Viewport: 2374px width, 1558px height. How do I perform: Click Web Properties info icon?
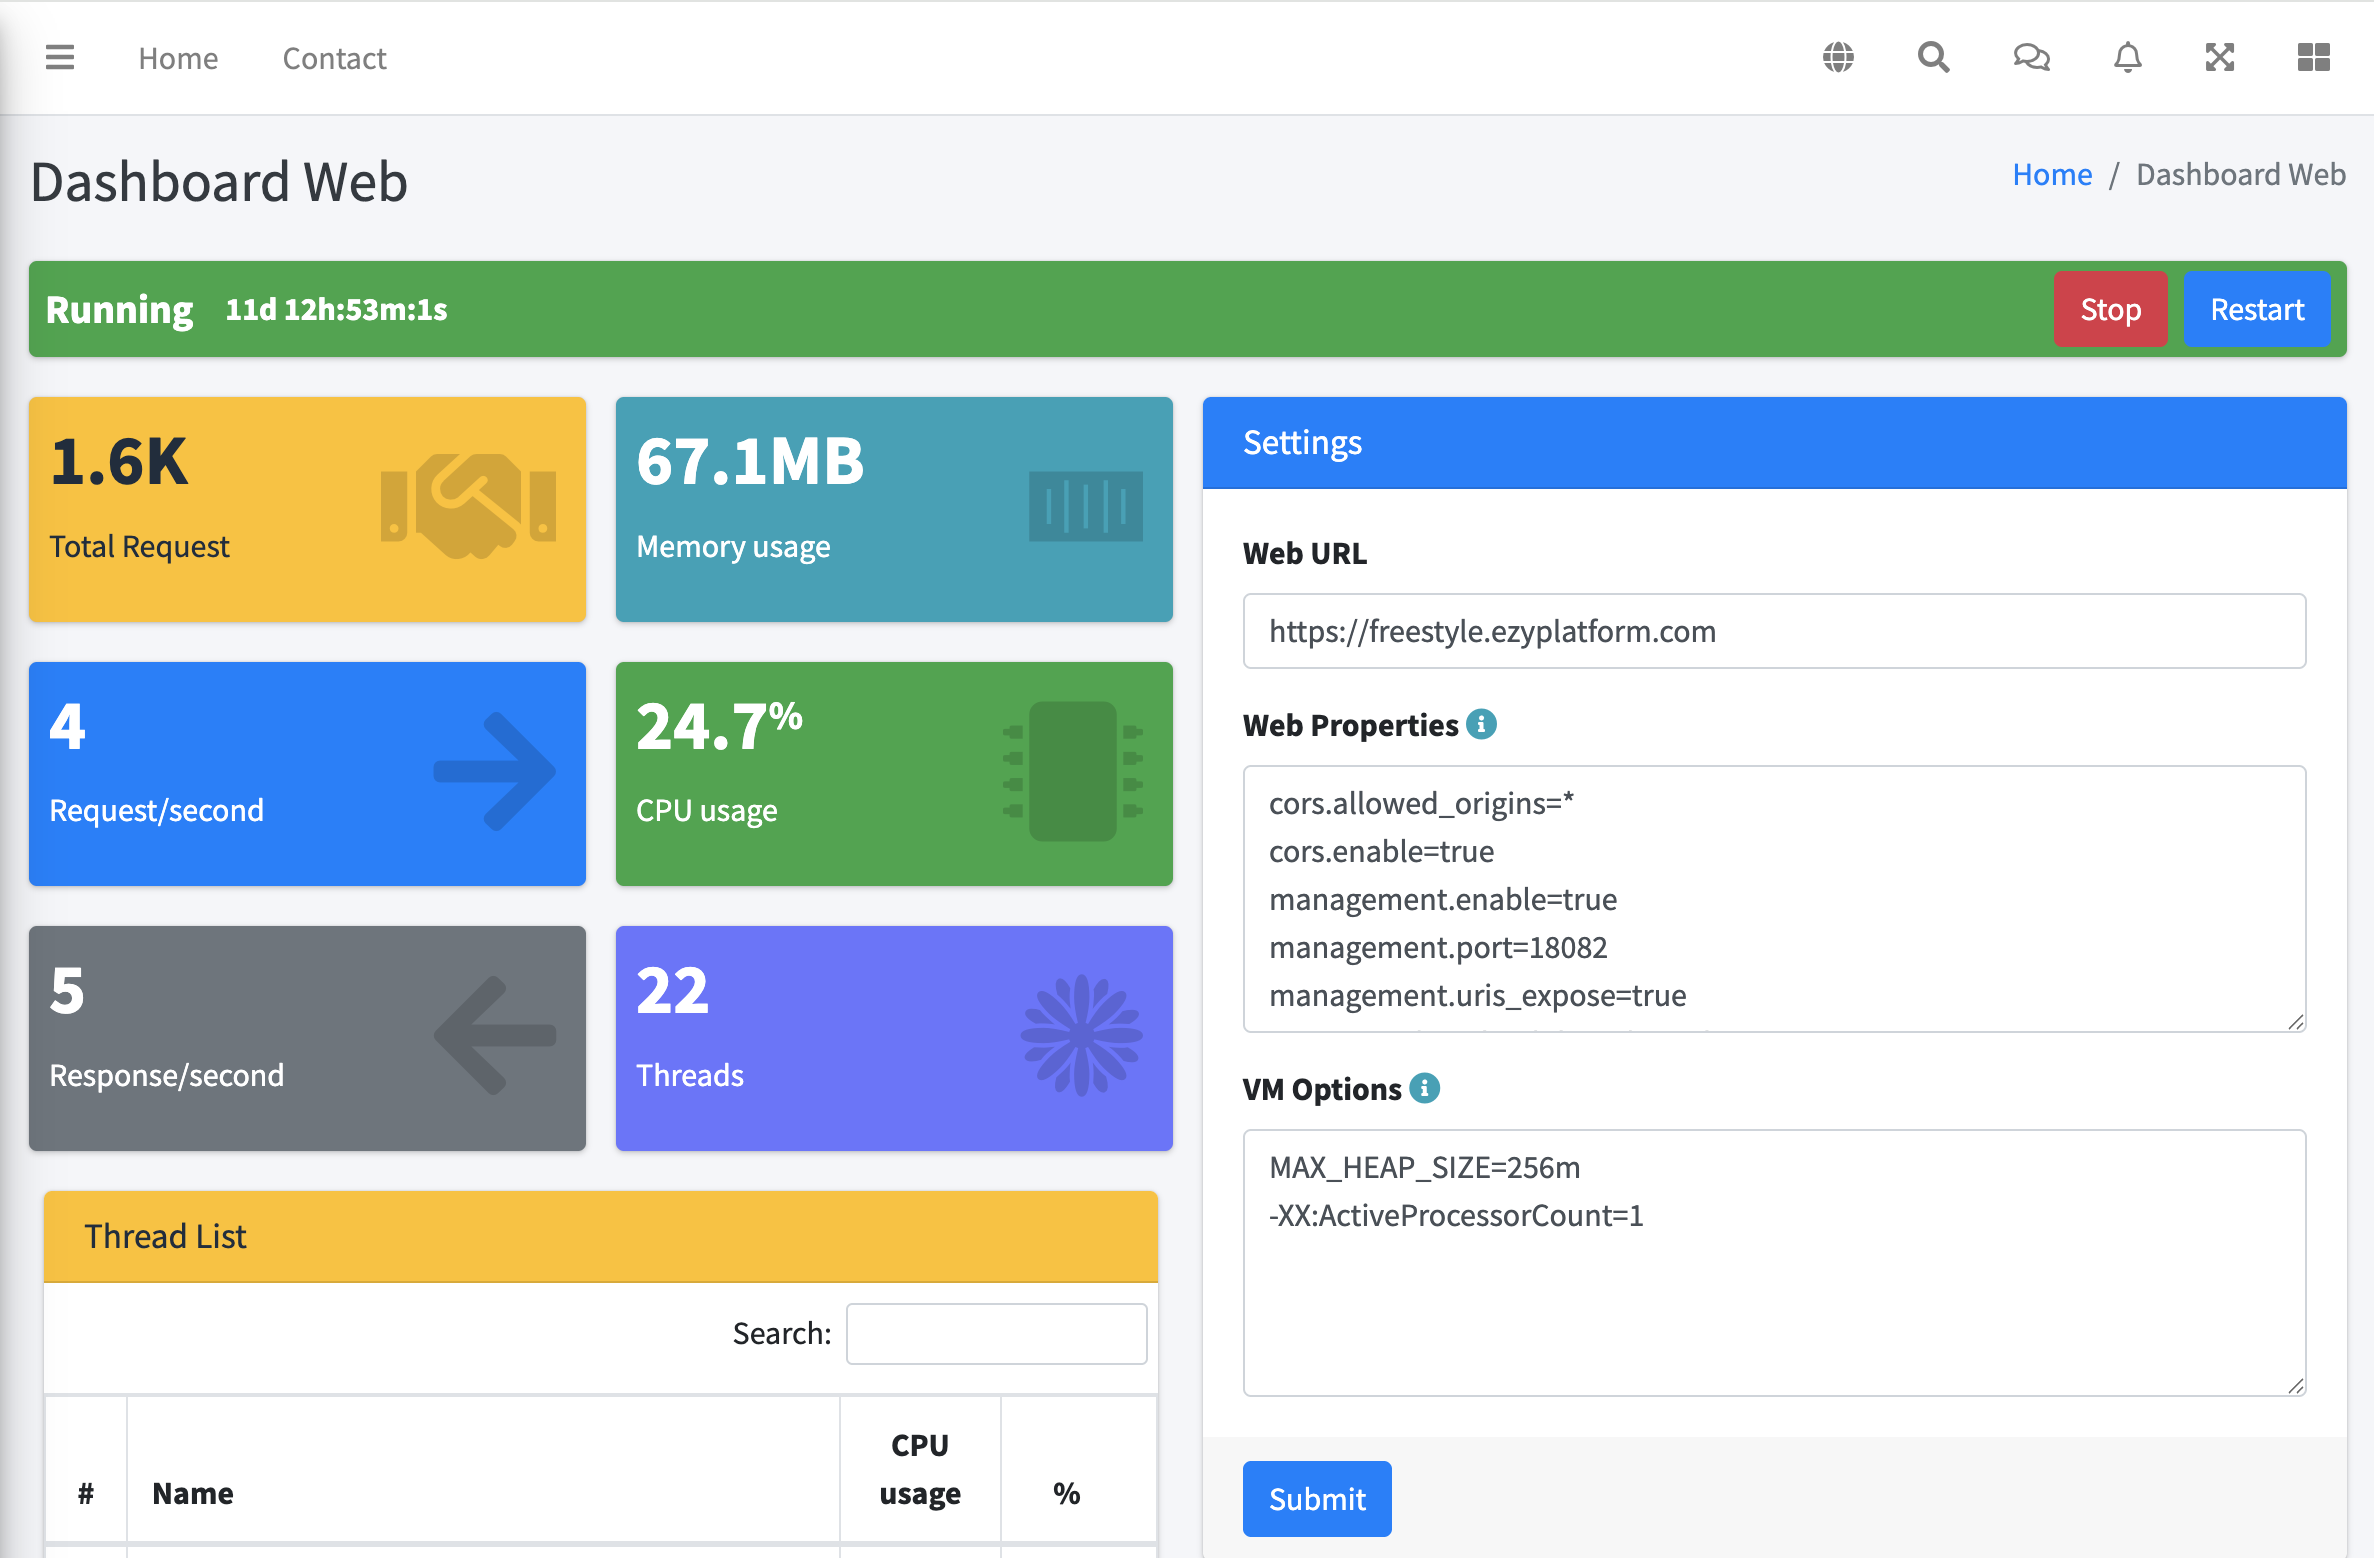[1481, 724]
